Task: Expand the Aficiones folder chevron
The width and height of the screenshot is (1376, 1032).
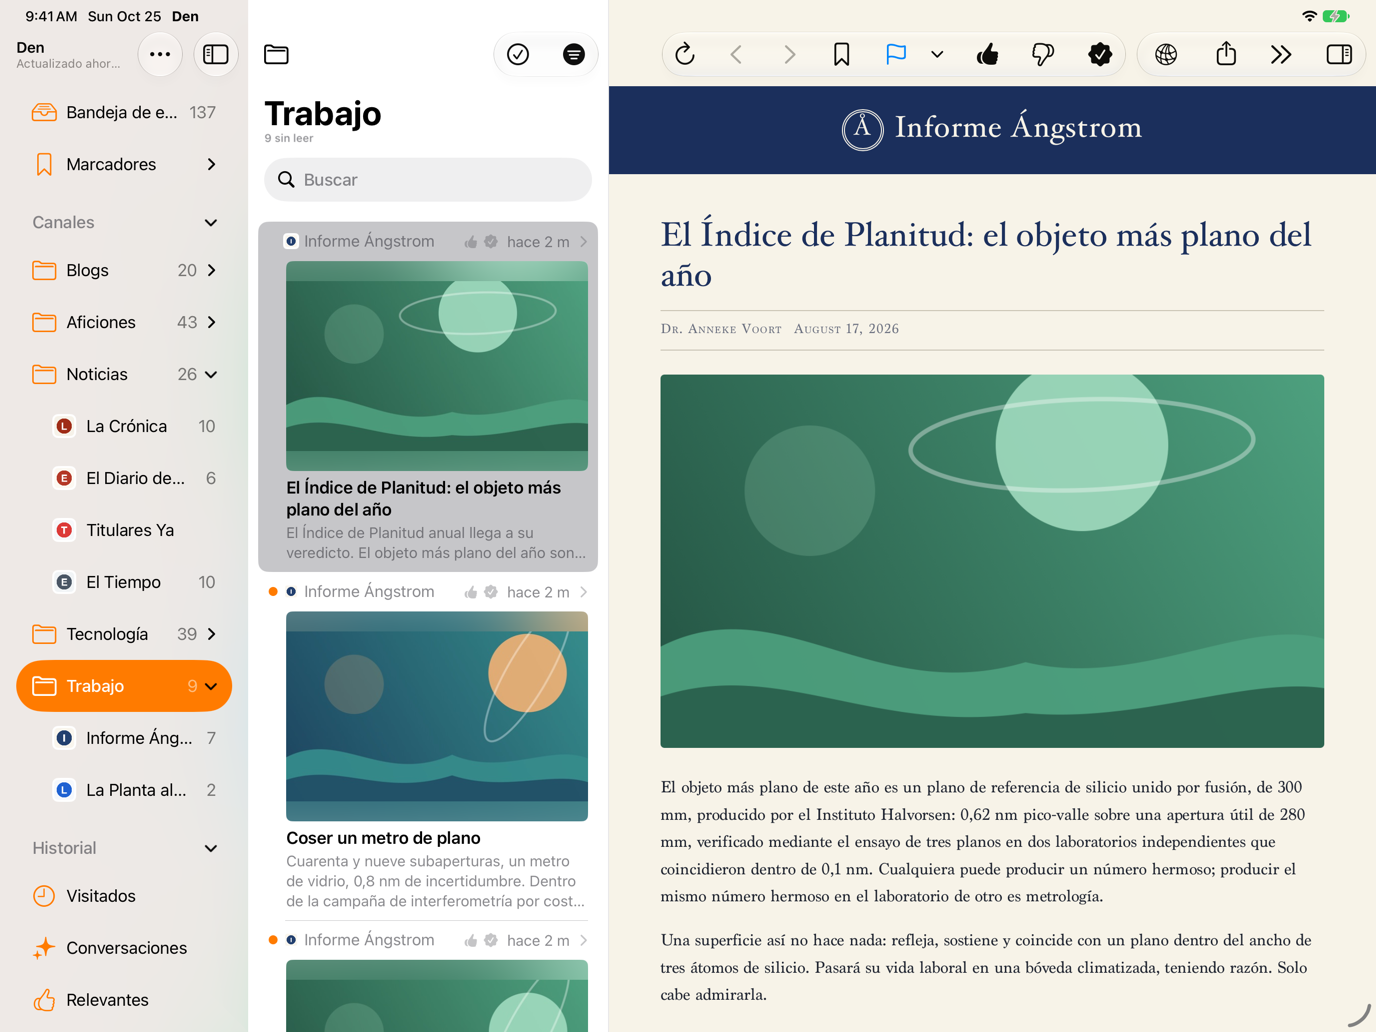Action: (211, 322)
